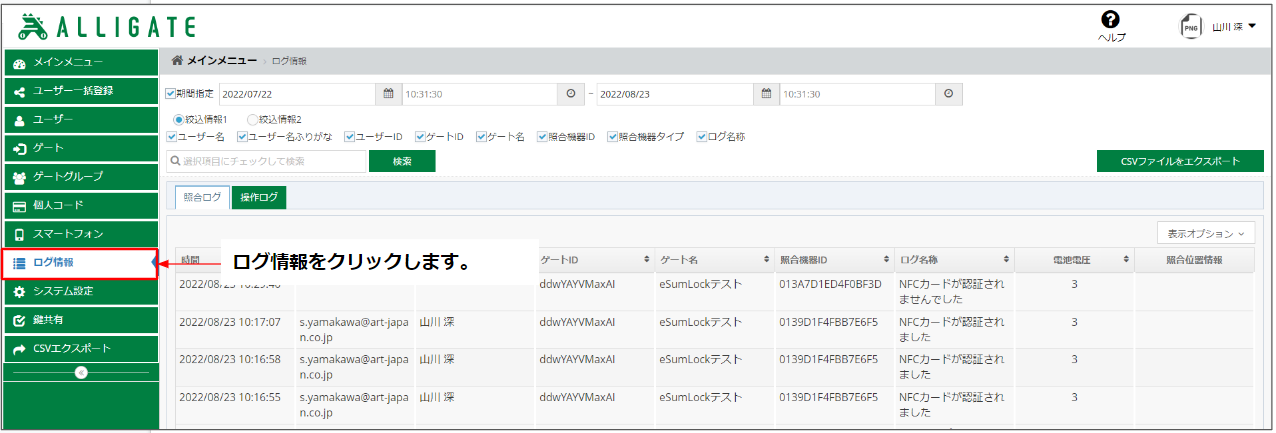The height and width of the screenshot is (433, 1276).
Task: Toggle the ゲート名 filter checkbox
Action: point(481,137)
